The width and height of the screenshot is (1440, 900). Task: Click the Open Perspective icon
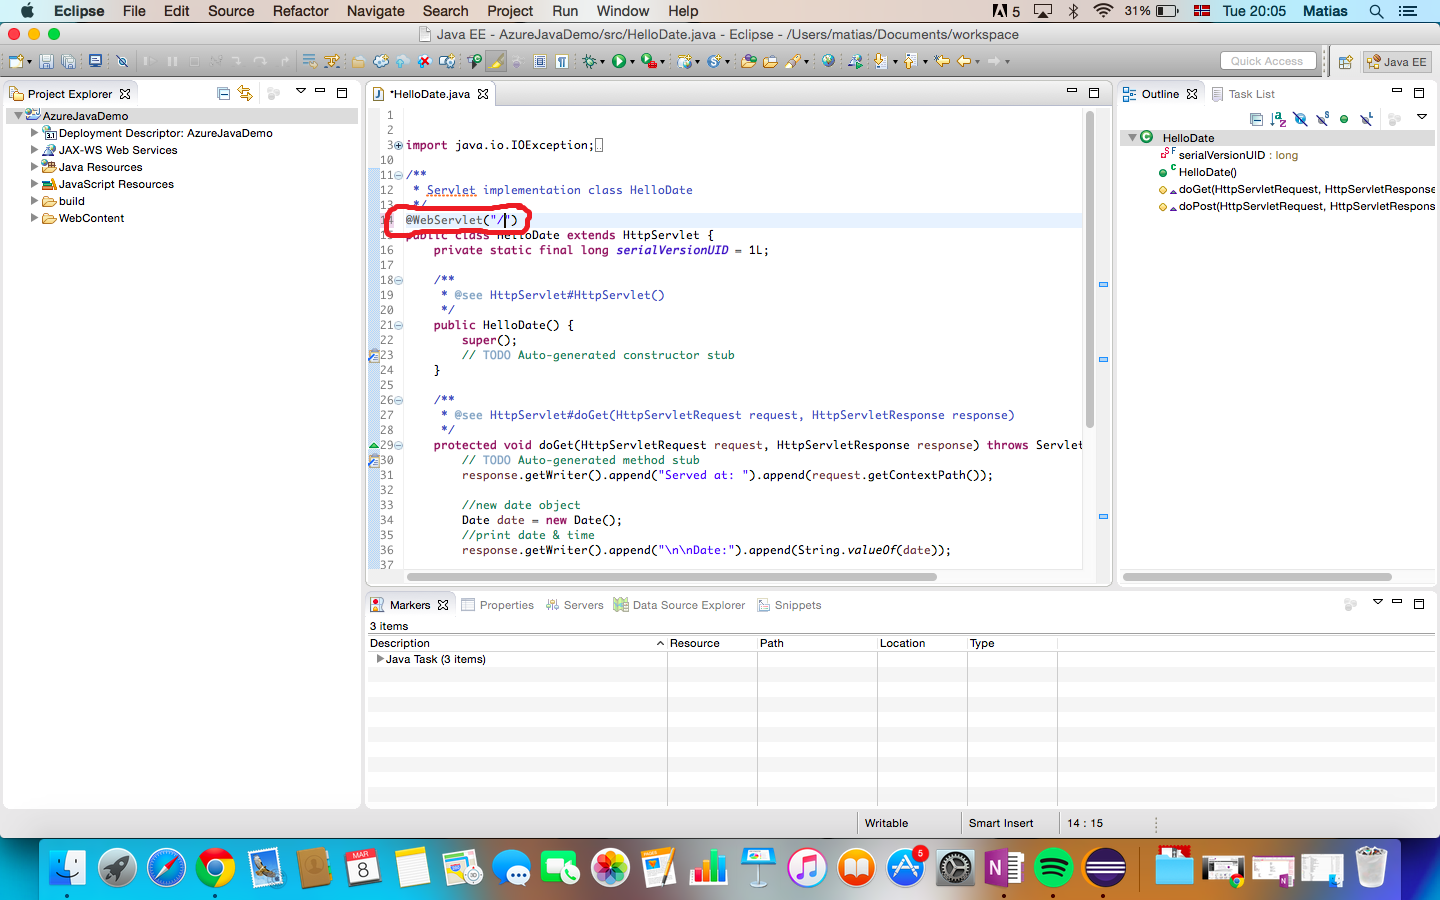pyautogui.click(x=1346, y=62)
